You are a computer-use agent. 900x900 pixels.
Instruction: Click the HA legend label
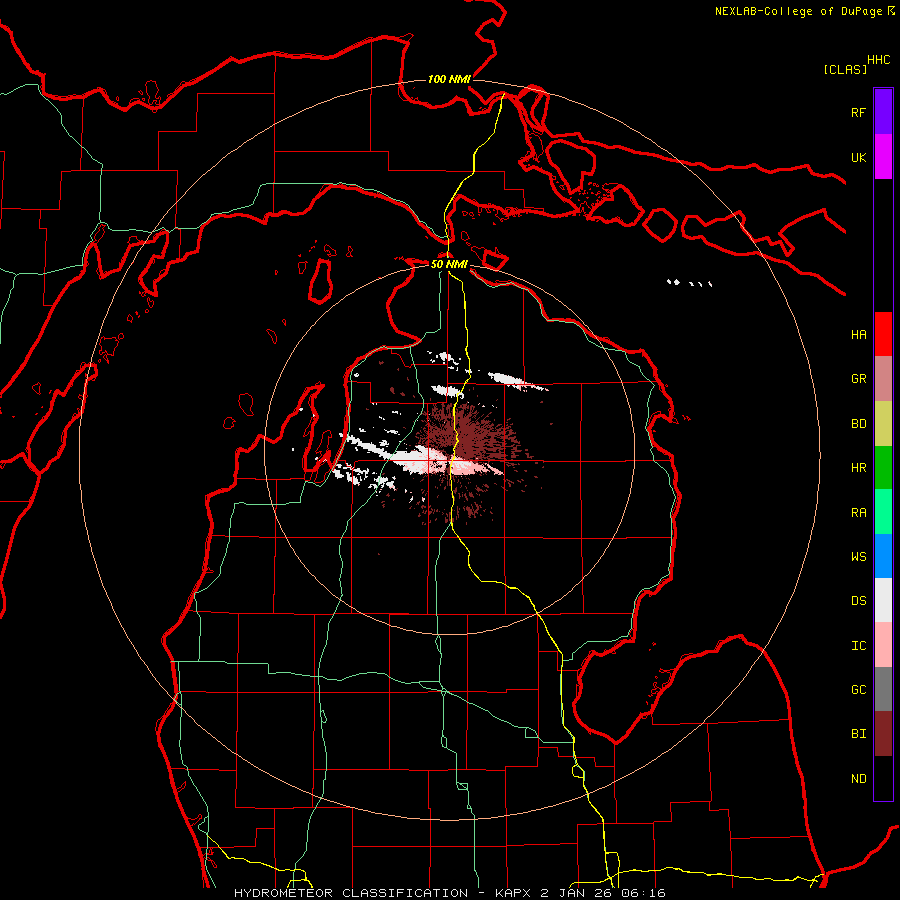859,334
